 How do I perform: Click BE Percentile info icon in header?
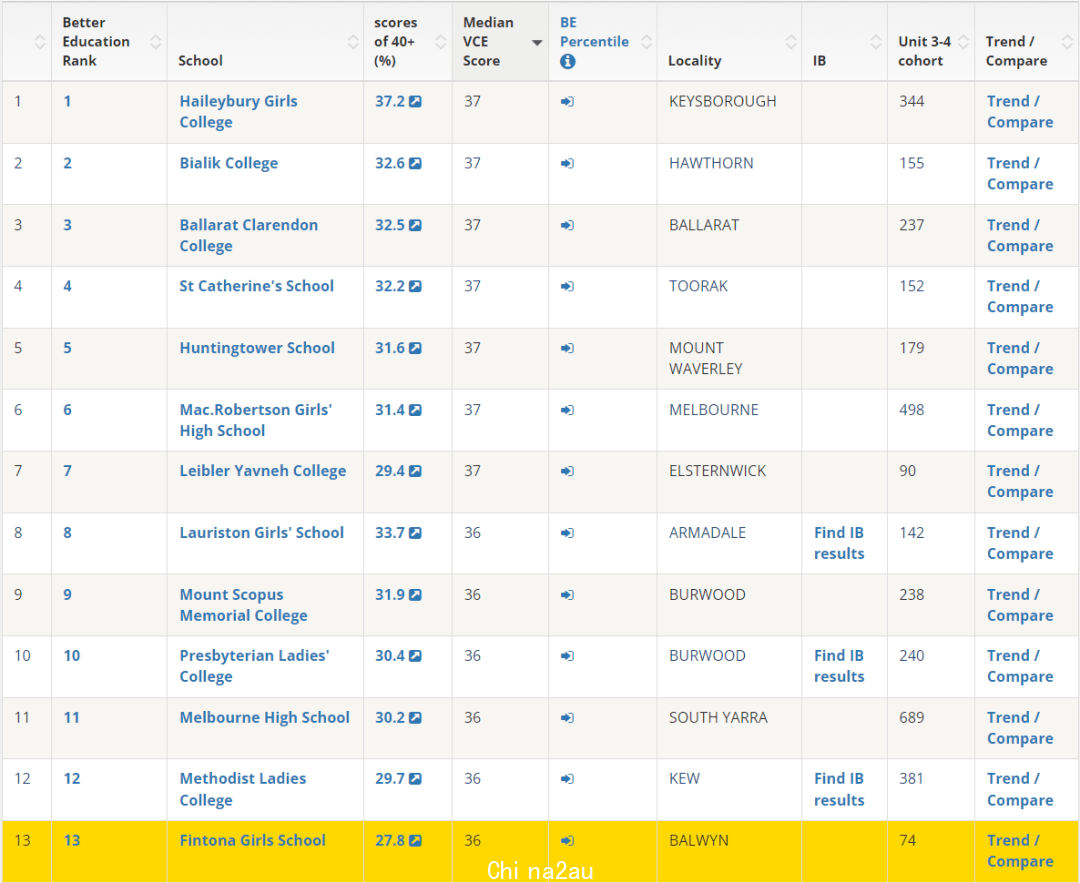point(568,61)
